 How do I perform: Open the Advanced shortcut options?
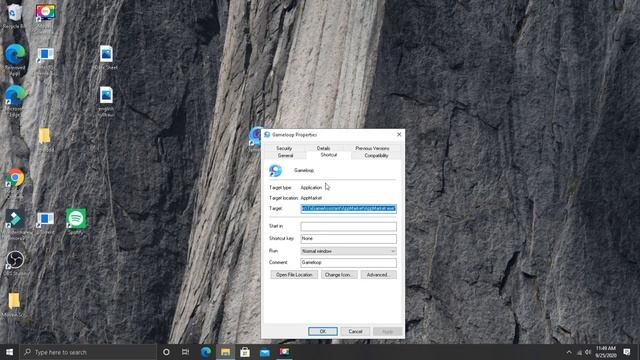point(378,275)
